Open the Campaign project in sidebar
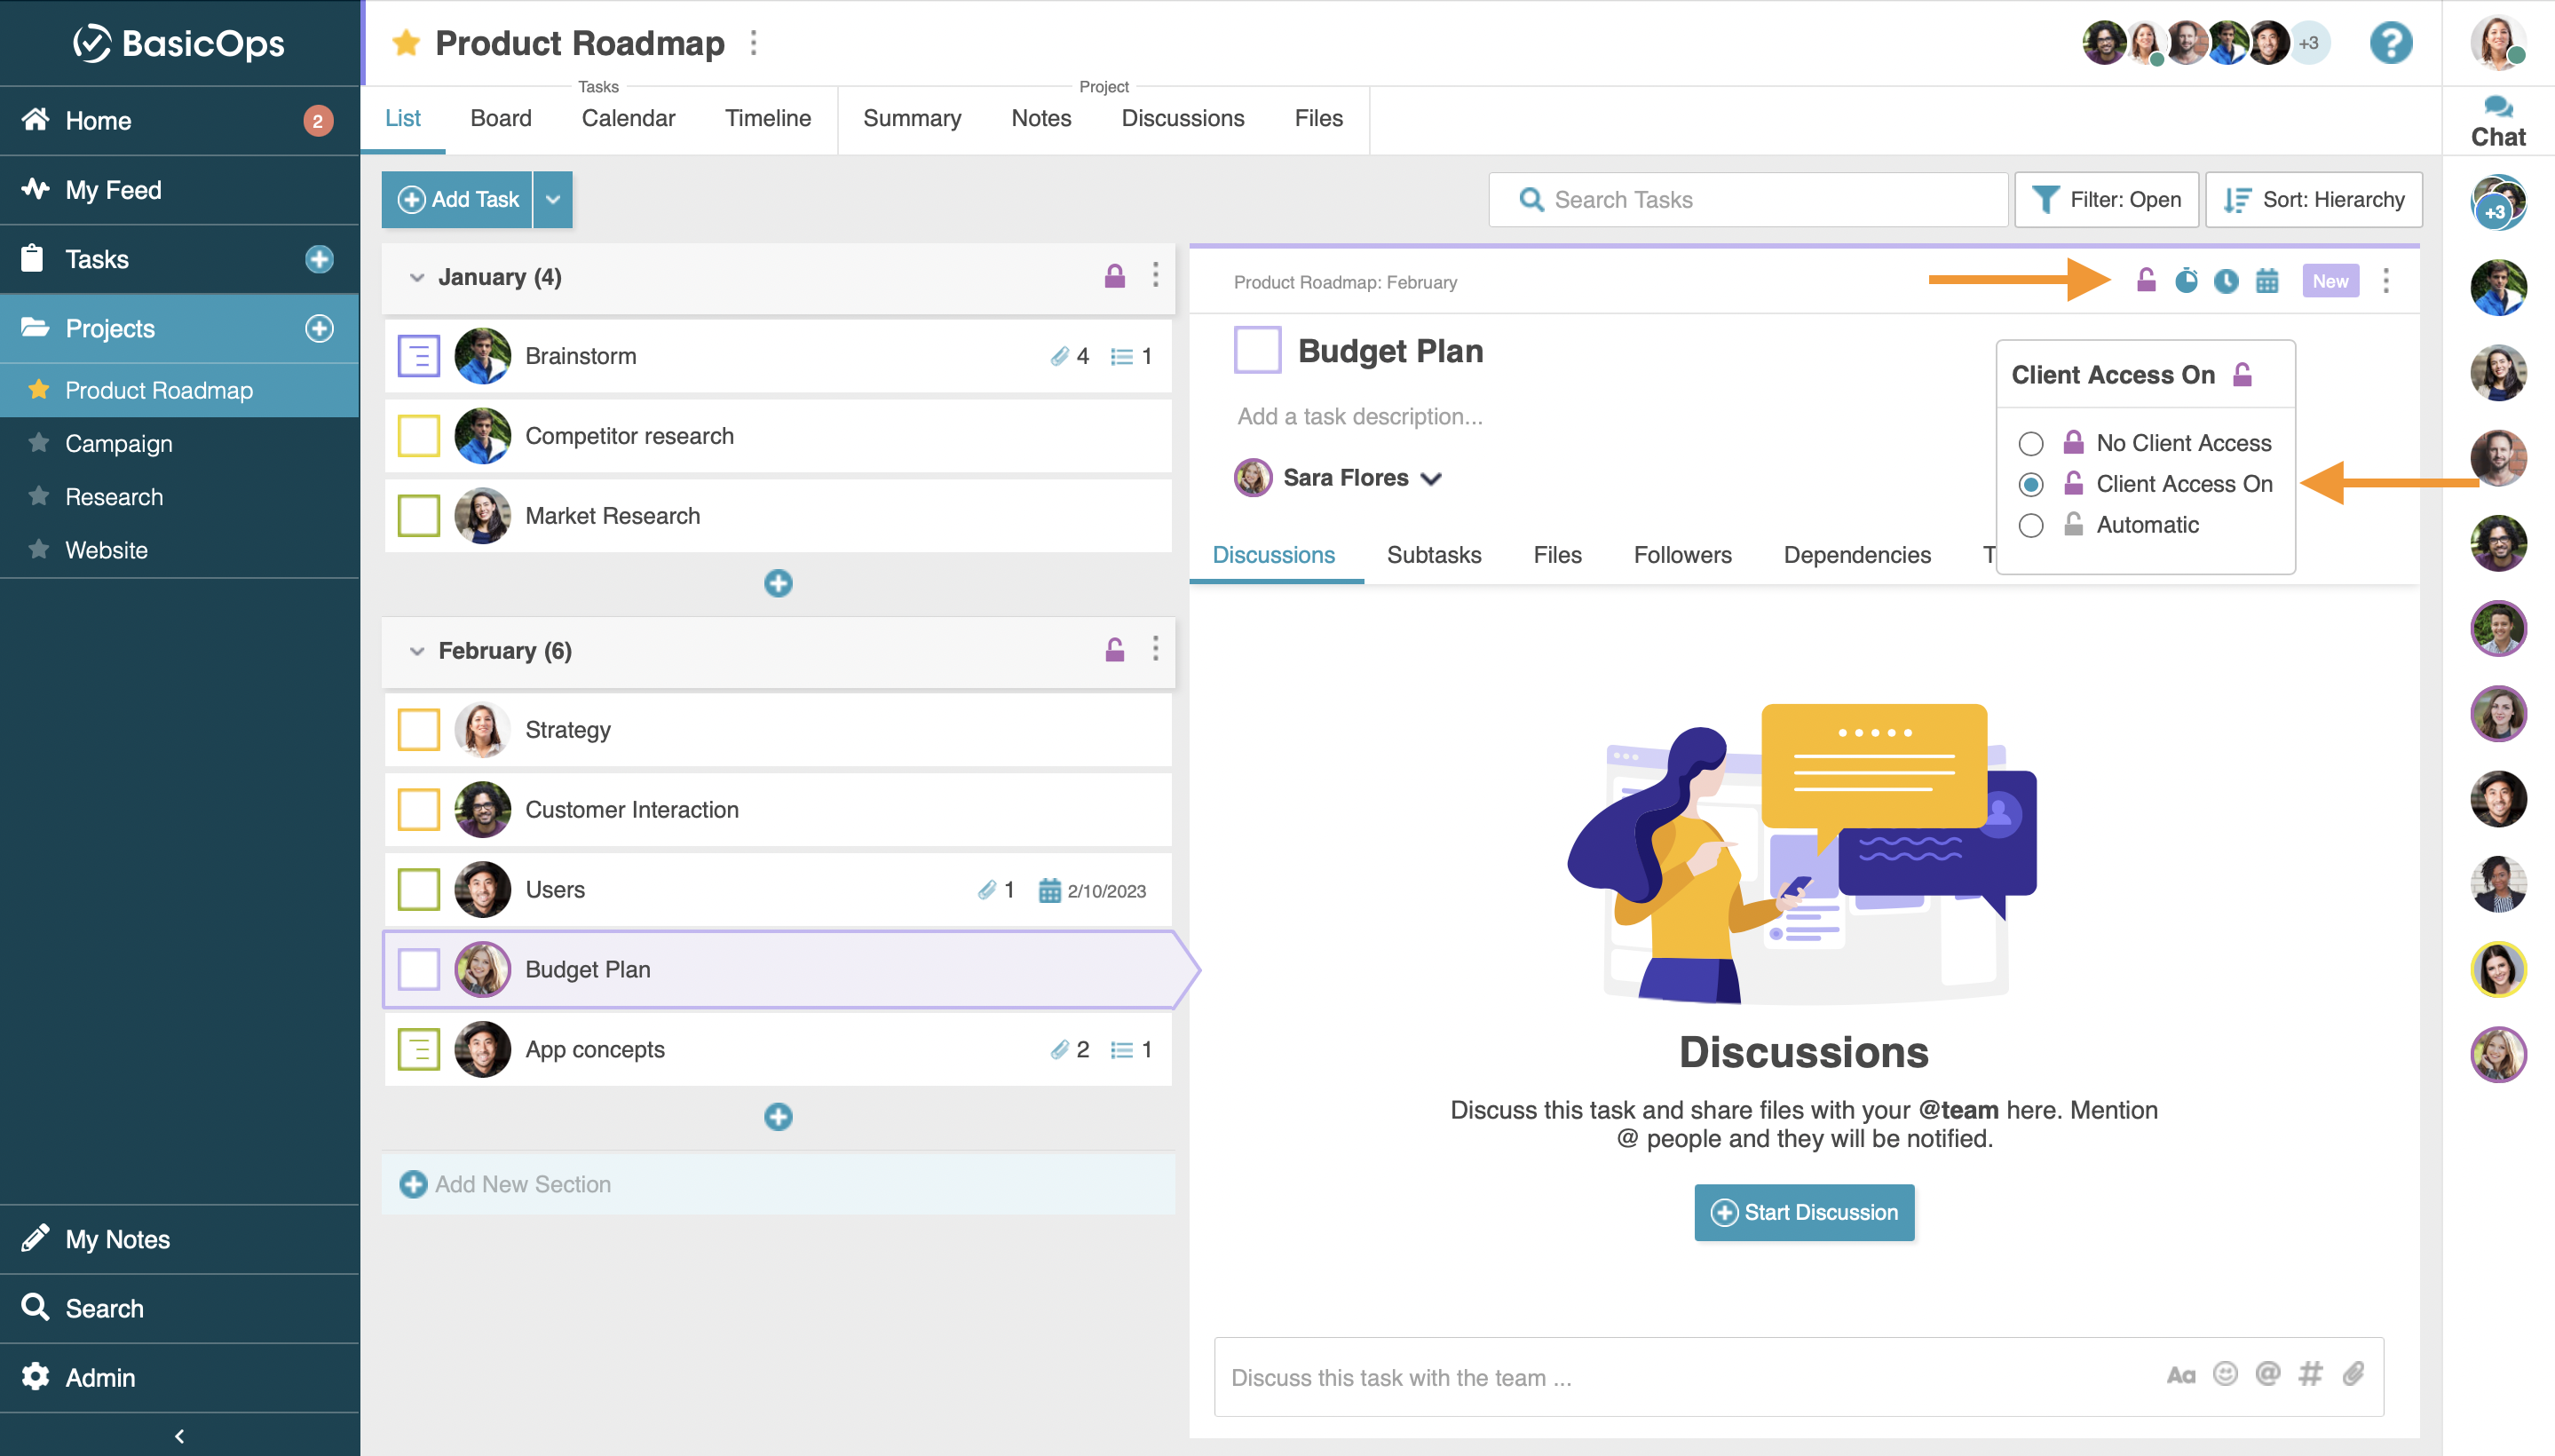Image resolution: width=2555 pixels, height=1456 pixels. click(180, 444)
